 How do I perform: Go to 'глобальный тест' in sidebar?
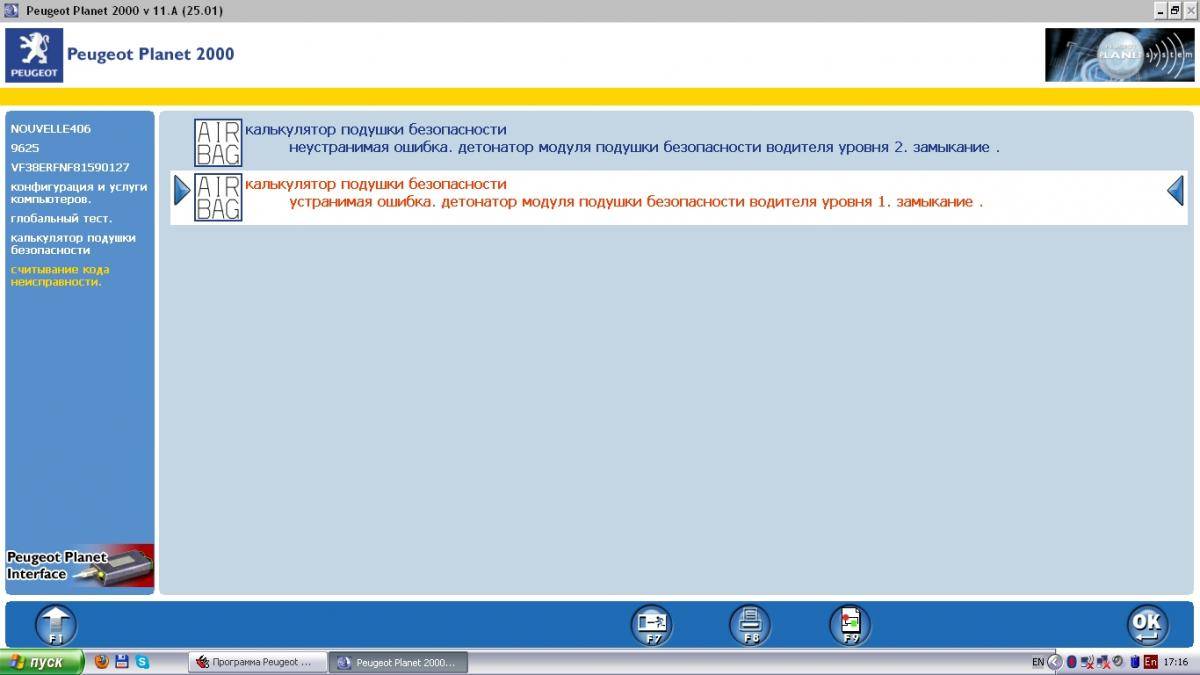61,218
